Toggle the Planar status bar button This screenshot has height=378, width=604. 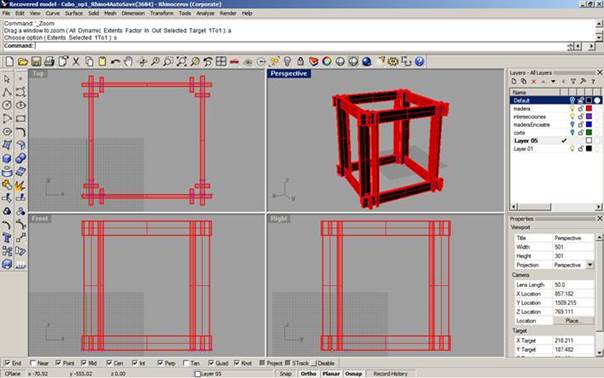[x=331, y=374]
